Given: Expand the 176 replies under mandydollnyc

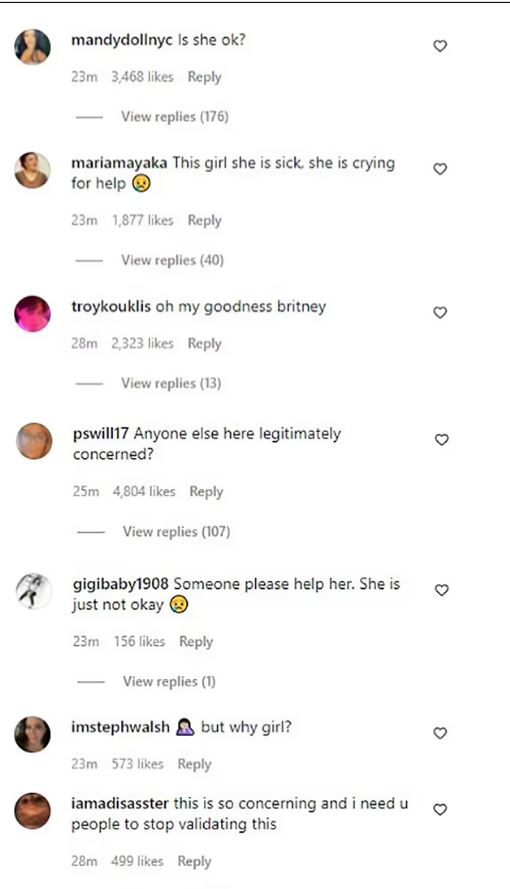Looking at the screenshot, I should point(175,117).
